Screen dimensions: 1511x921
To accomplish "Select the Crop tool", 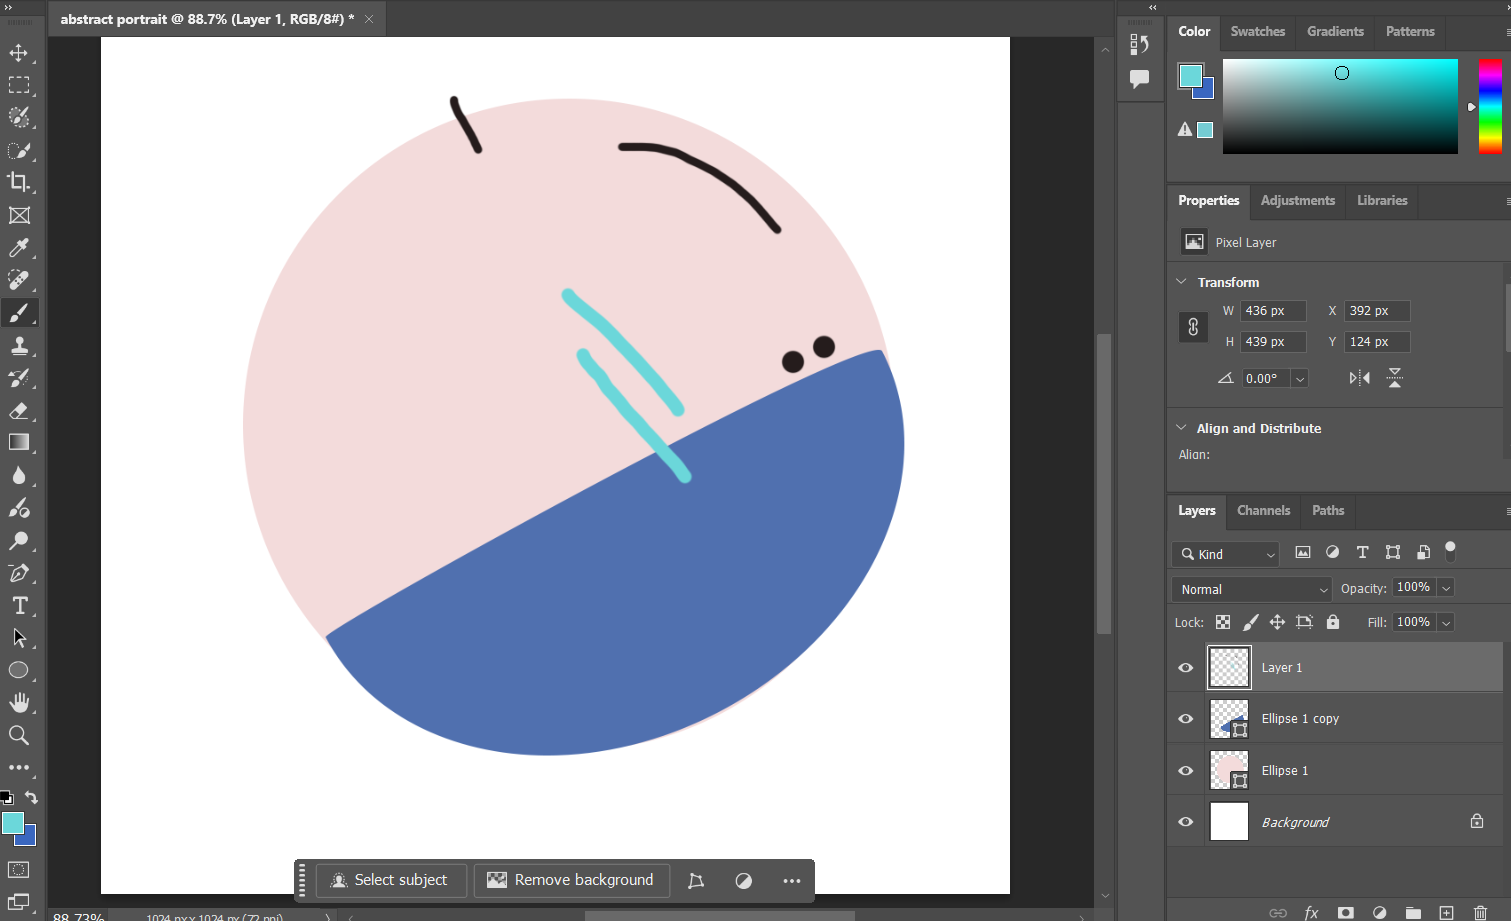I will point(19,182).
